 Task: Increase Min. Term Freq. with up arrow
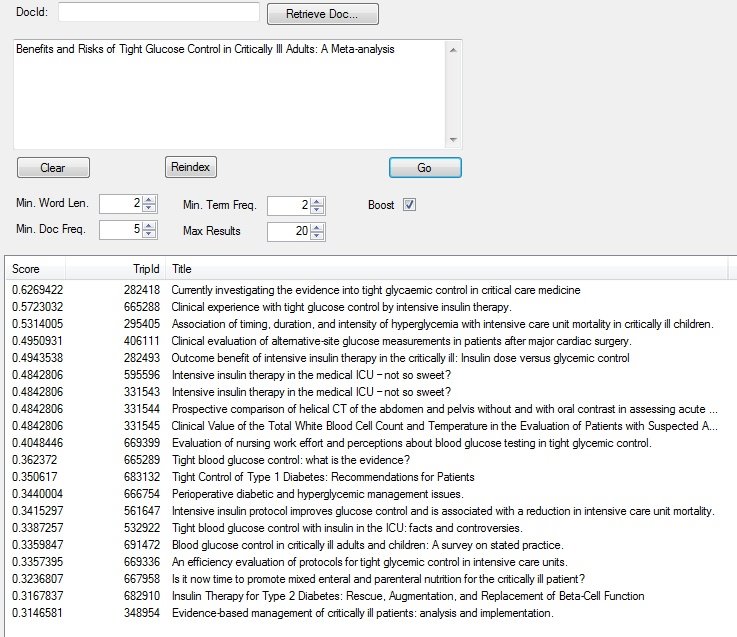[x=317, y=200]
